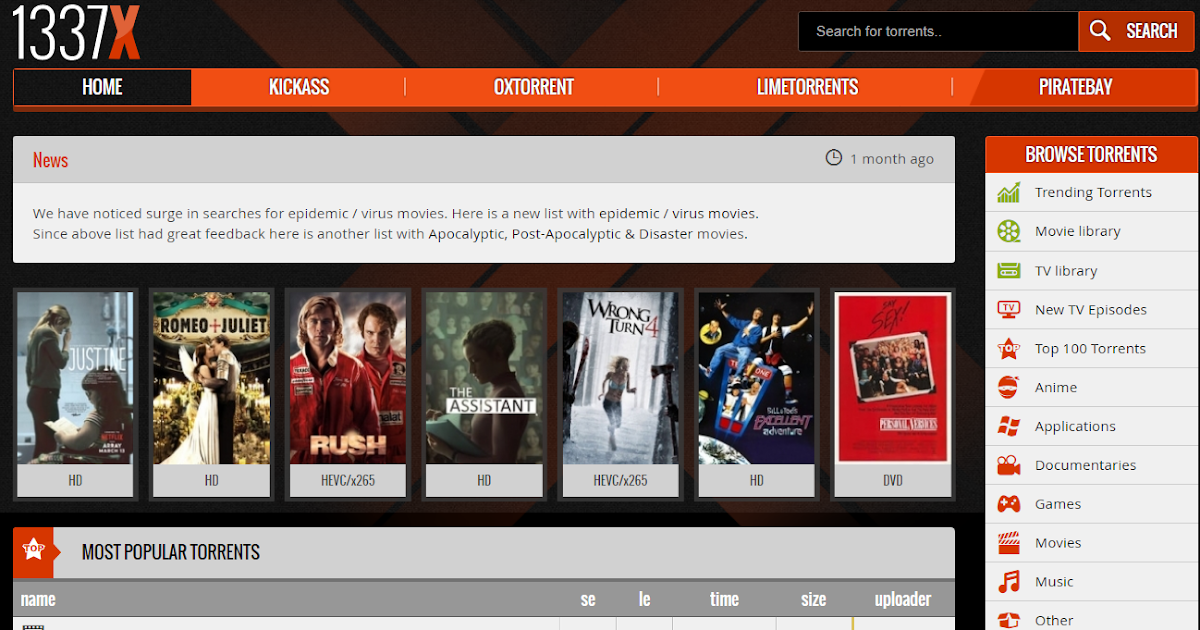
Task: Click the name column header
Action: (38, 599)
